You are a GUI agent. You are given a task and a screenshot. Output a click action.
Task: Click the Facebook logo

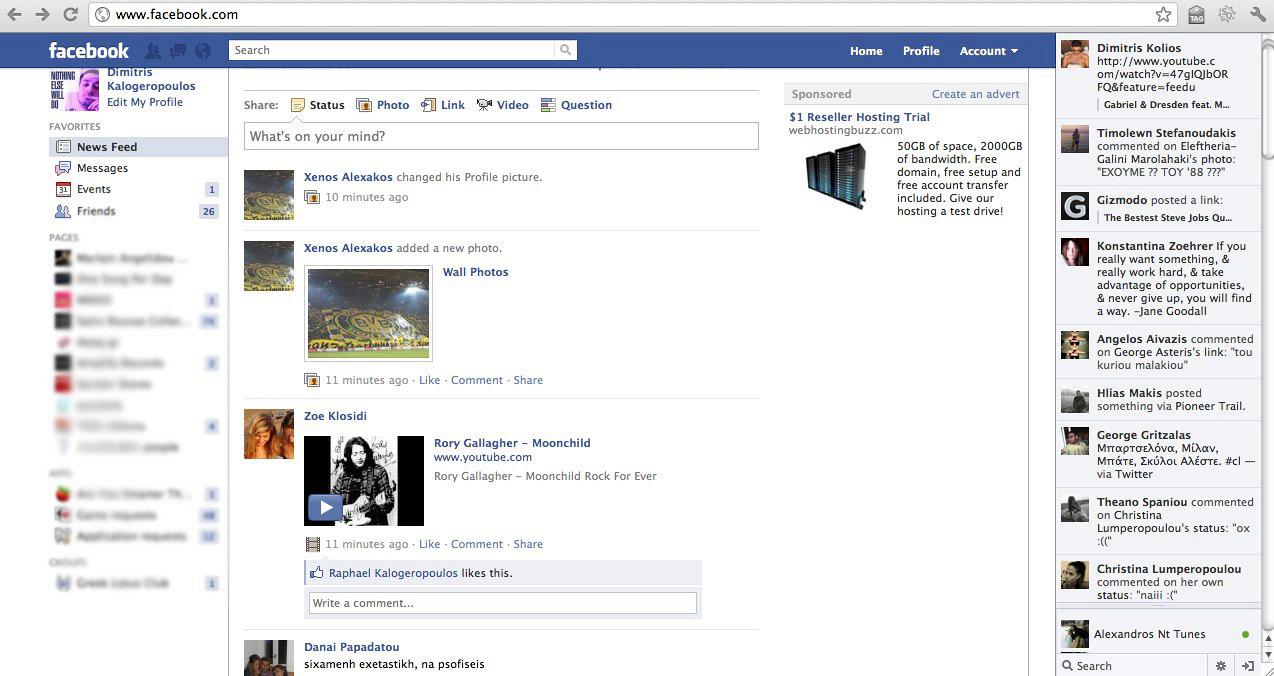[89, 50]
